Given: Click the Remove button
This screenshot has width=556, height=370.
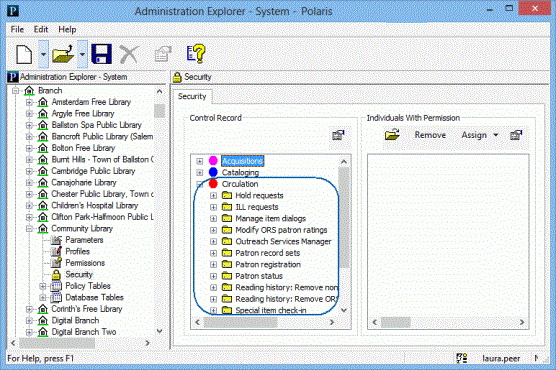Looking at the screenshot, I should (430, 135).
